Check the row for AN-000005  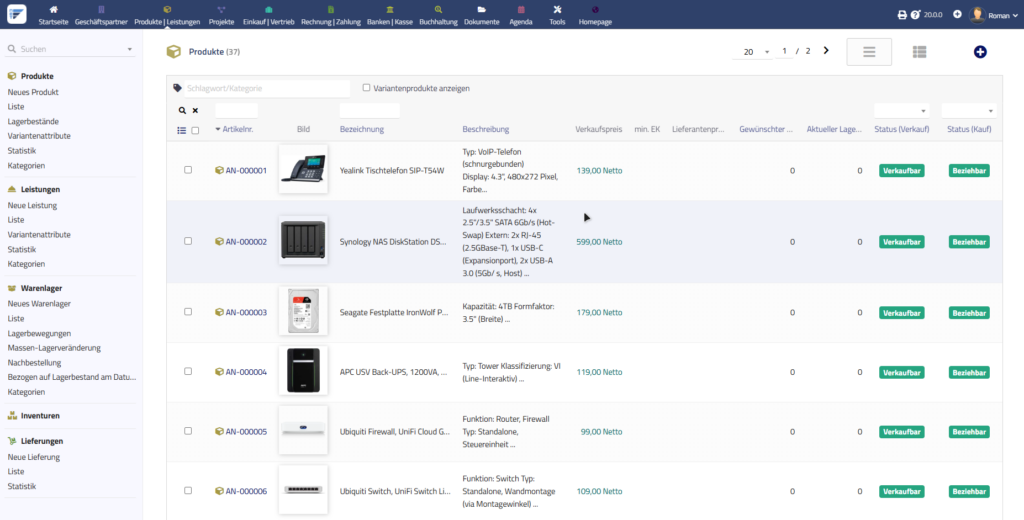[188, 431]
